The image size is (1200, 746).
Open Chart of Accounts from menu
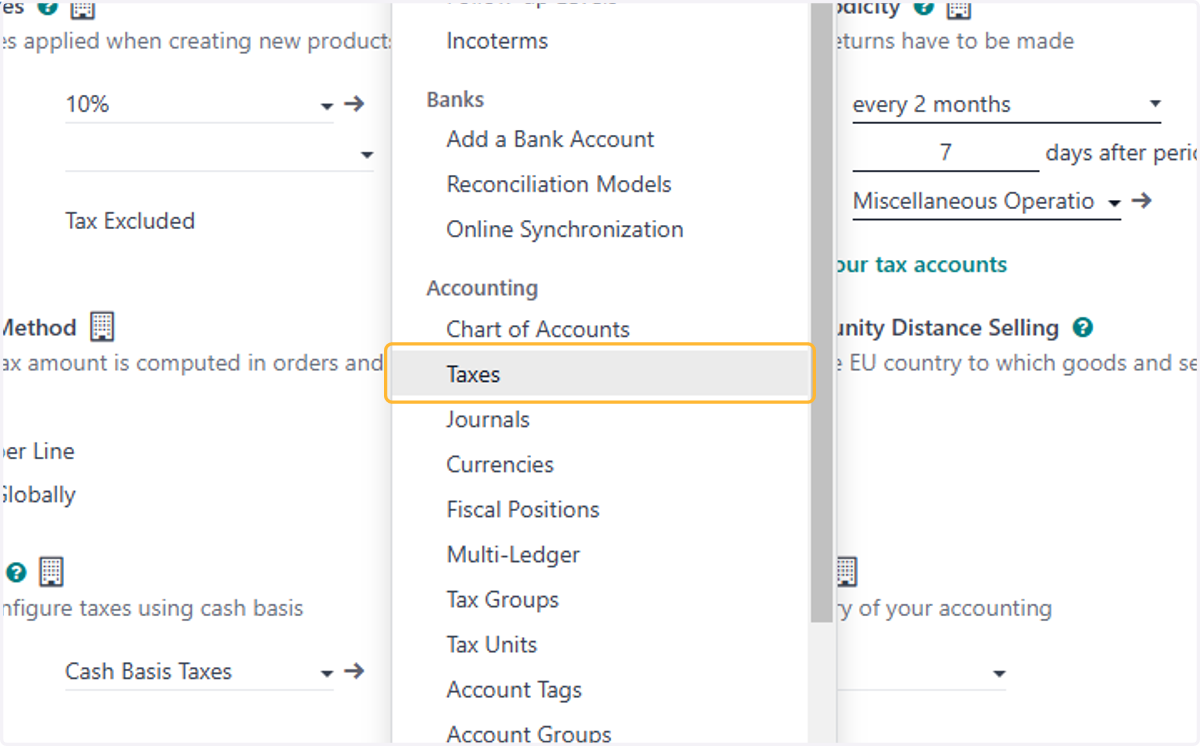tap(538, 329)
